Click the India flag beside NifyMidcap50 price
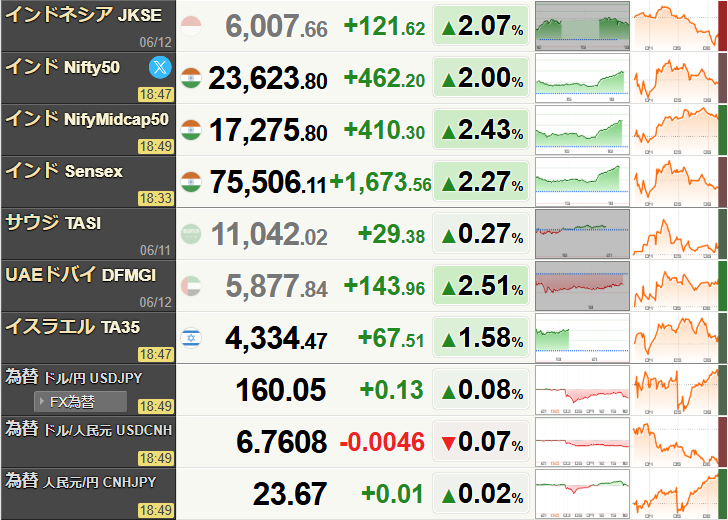 (191, 130)
